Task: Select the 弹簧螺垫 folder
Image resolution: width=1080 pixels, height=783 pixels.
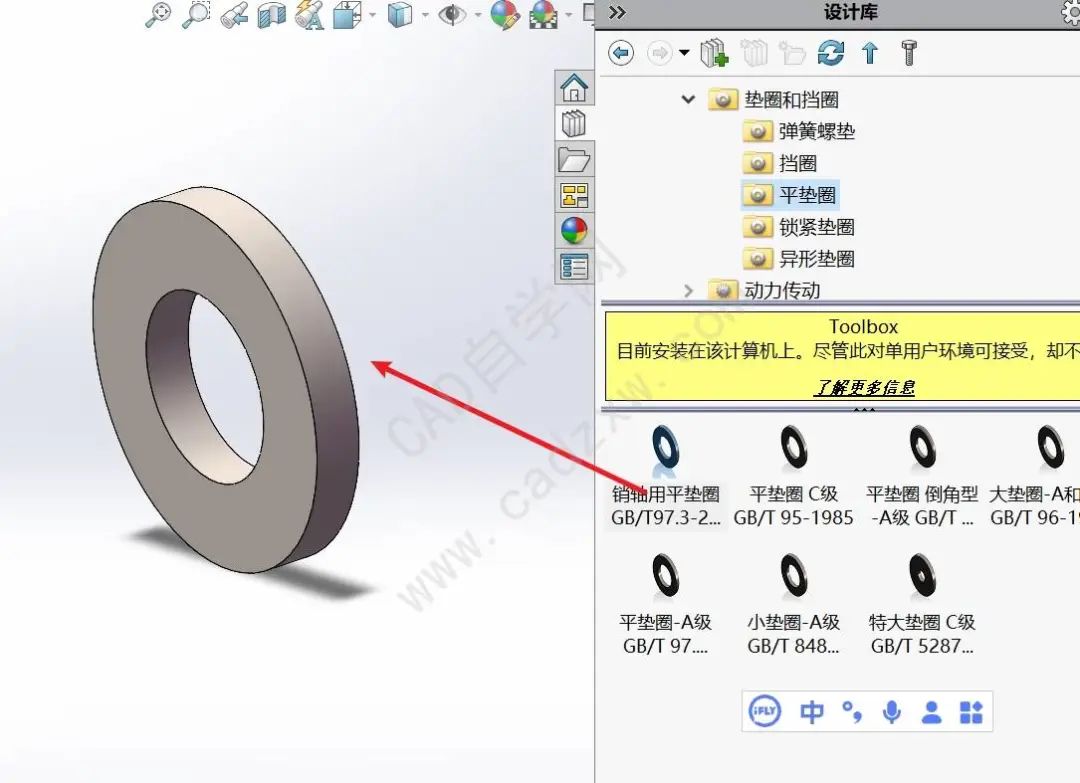Action: click(816, 132)
